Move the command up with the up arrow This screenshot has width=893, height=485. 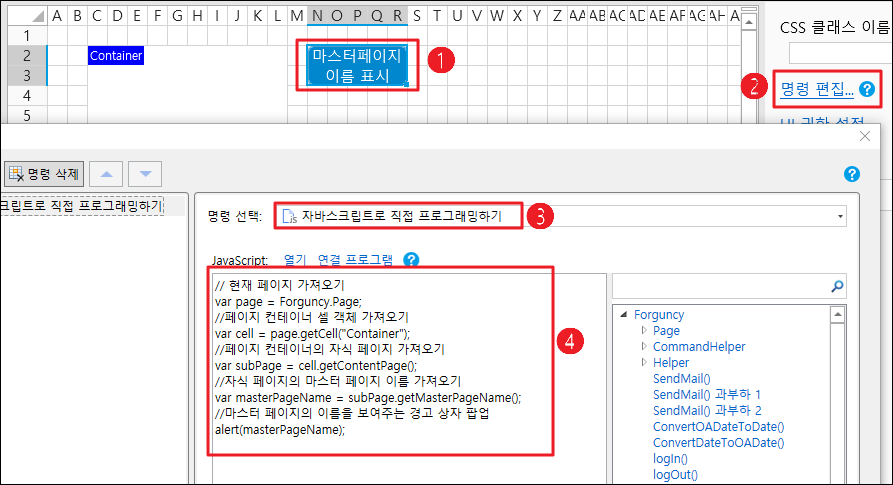tap(108, 174)
